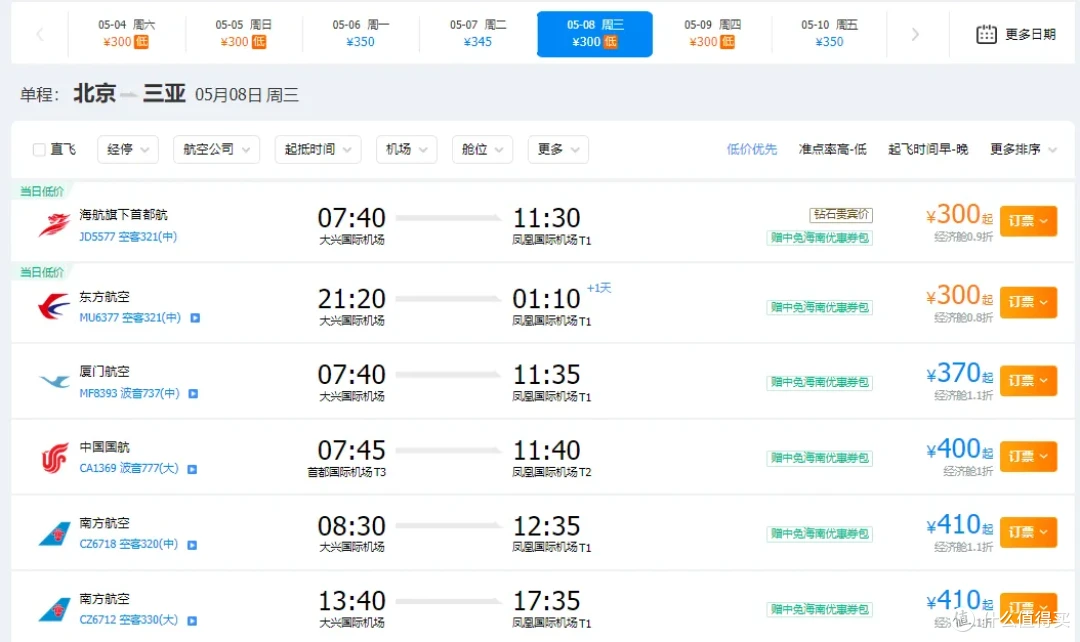The height and width of the screenshot is (642, 1080).
Task: Click the 中国国航 airline logo
Action: 54,457
